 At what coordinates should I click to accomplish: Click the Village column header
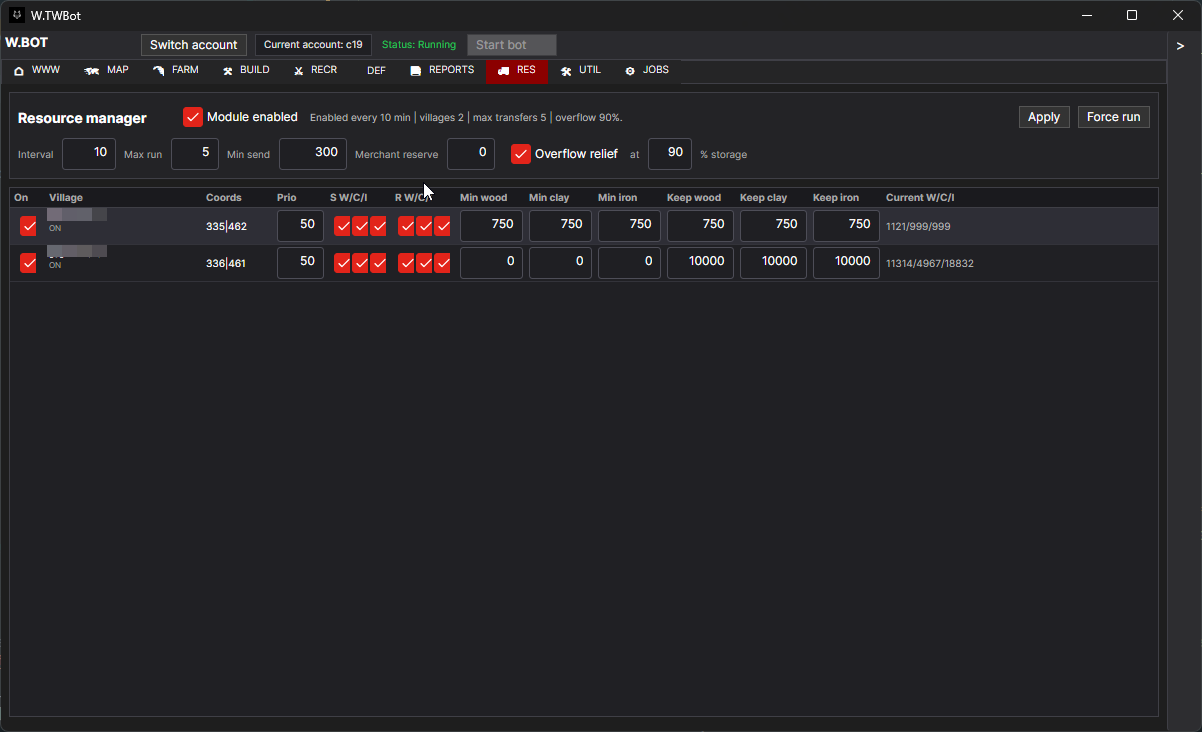66,198
